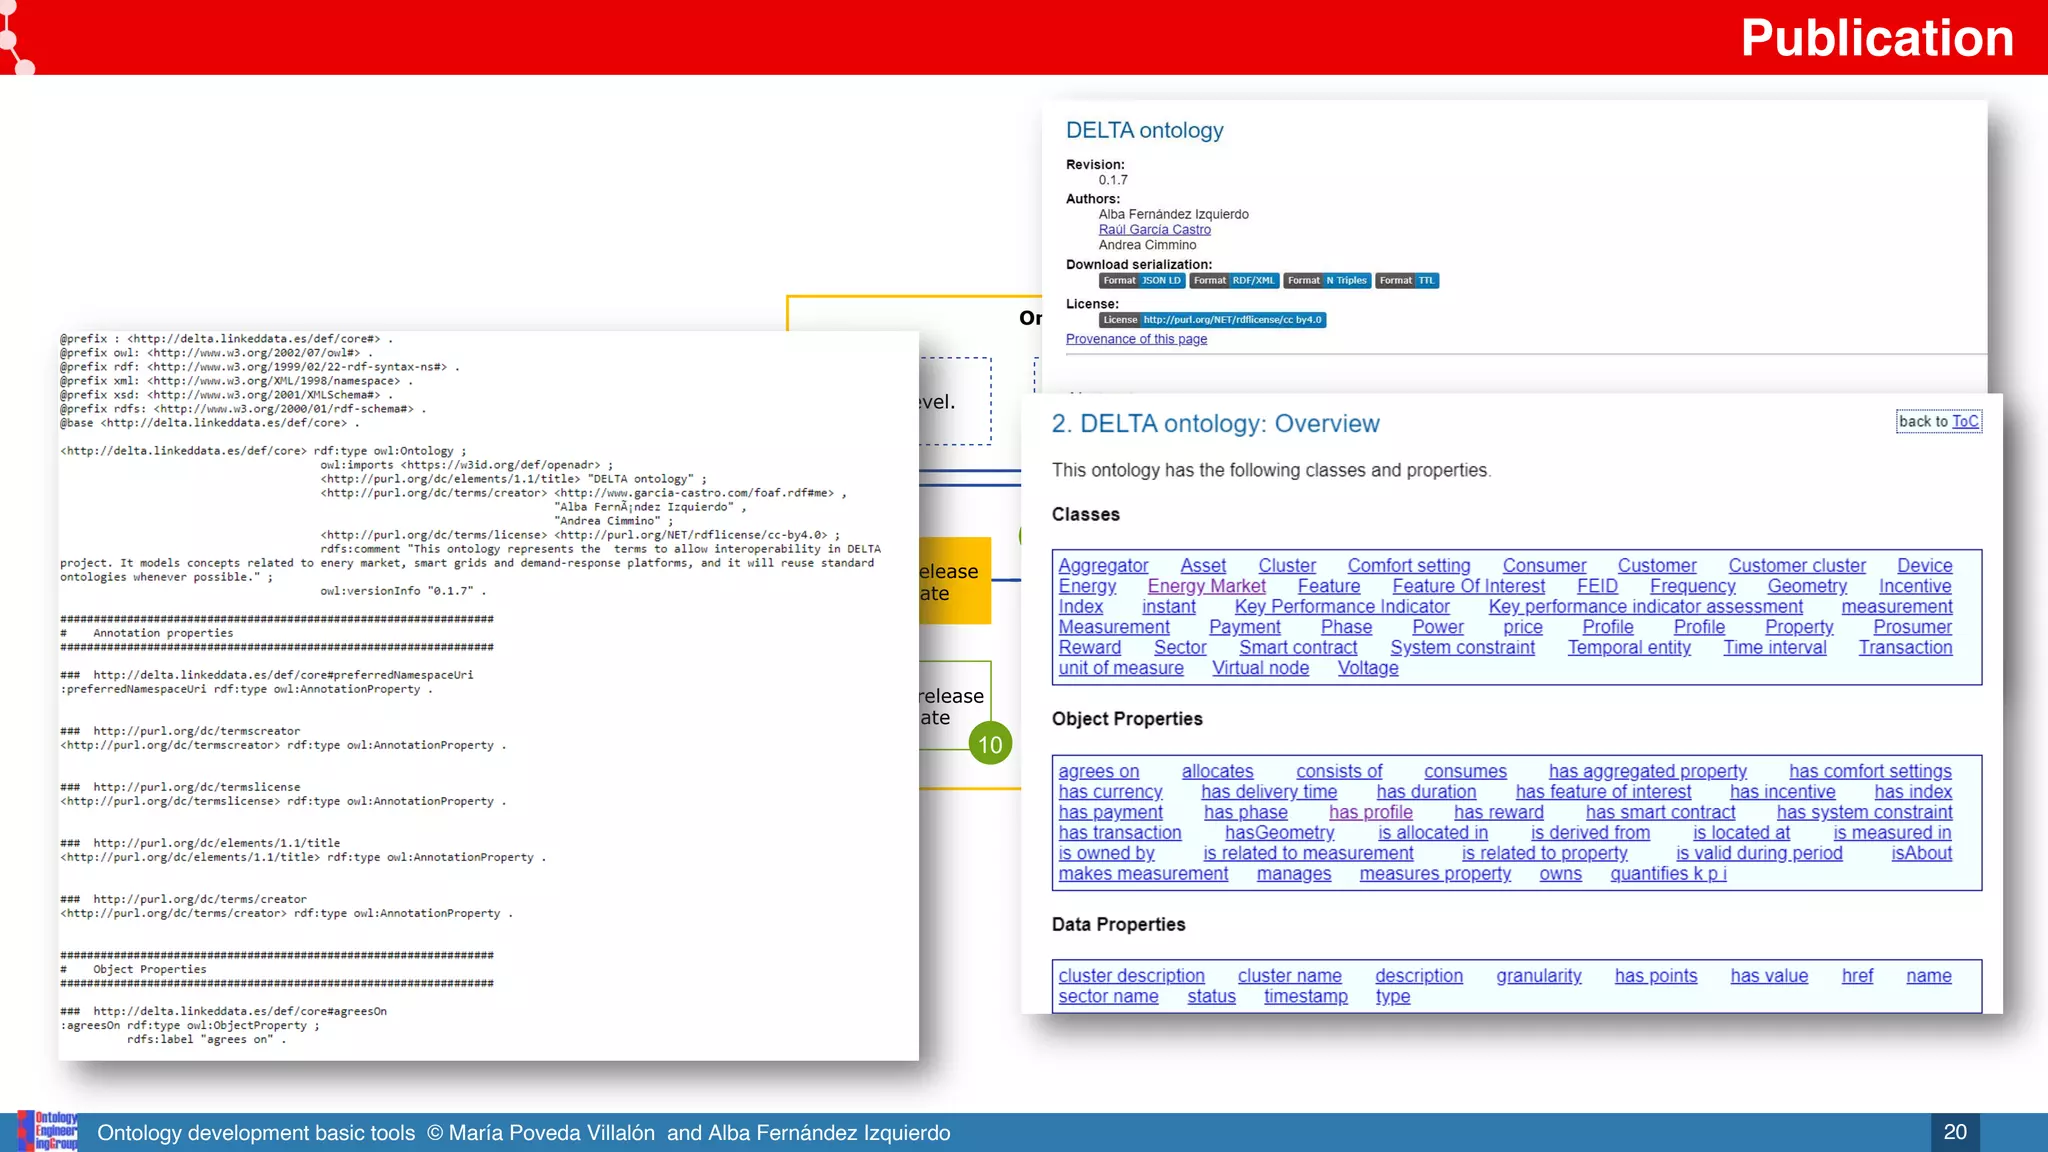This screenshot has height=1152, width=2048.
Task: Open the has smart contract link
Action: click(x=1660, y=813)
